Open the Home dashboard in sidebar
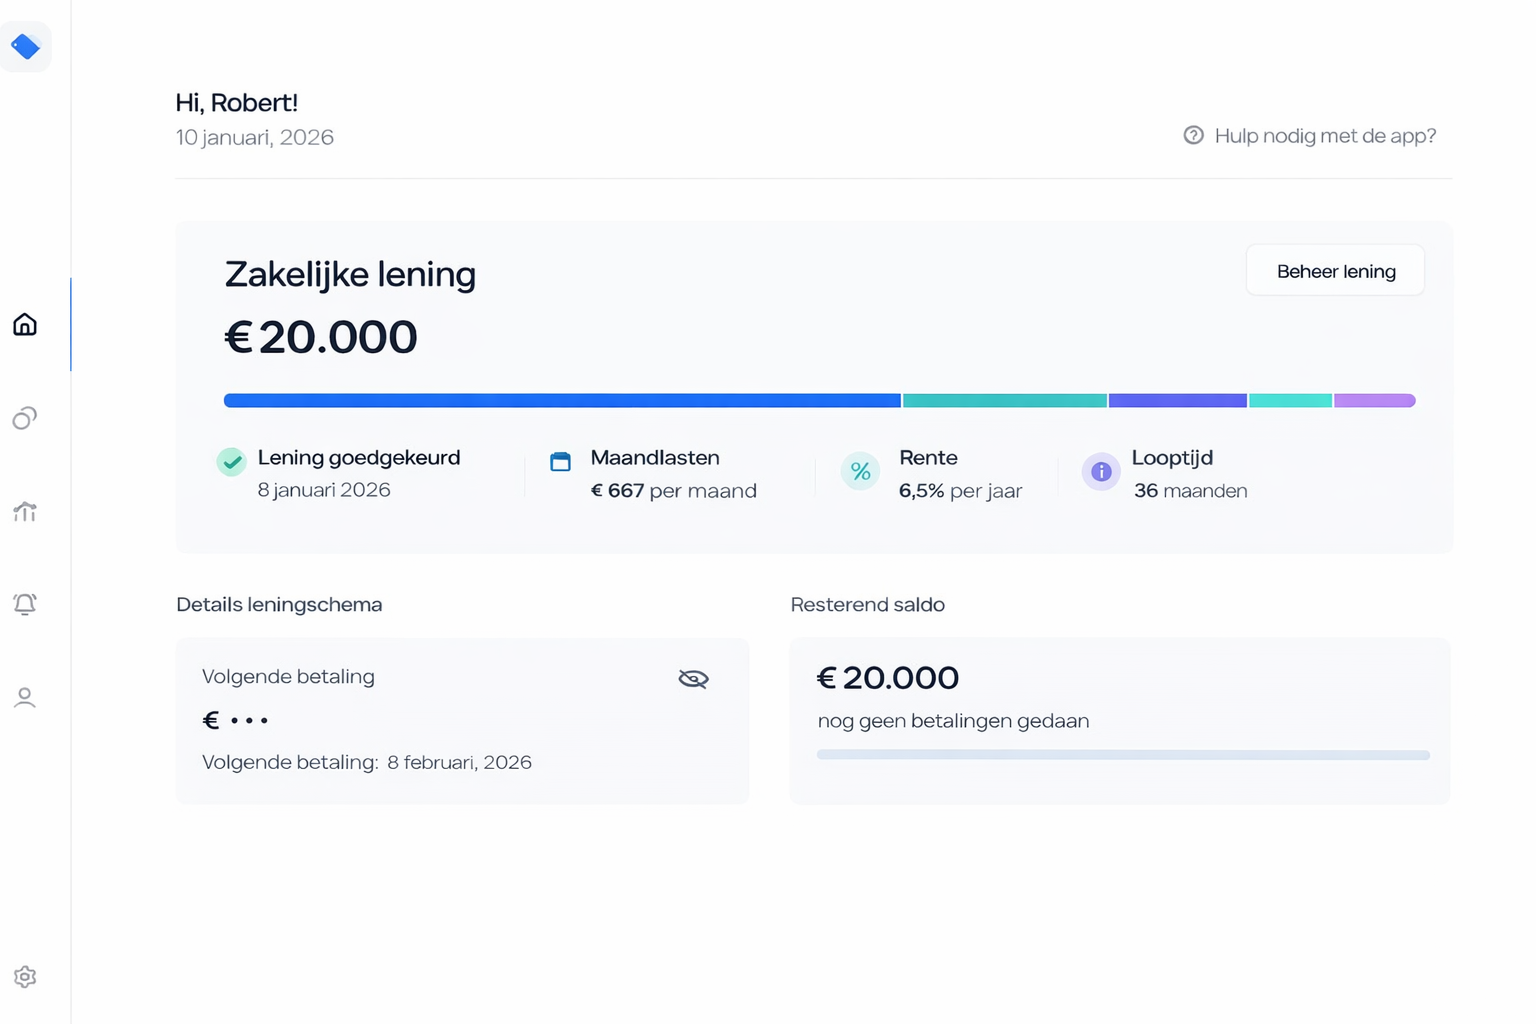The height and width of the screenshot is (1024, 1536). click(25, 324)
